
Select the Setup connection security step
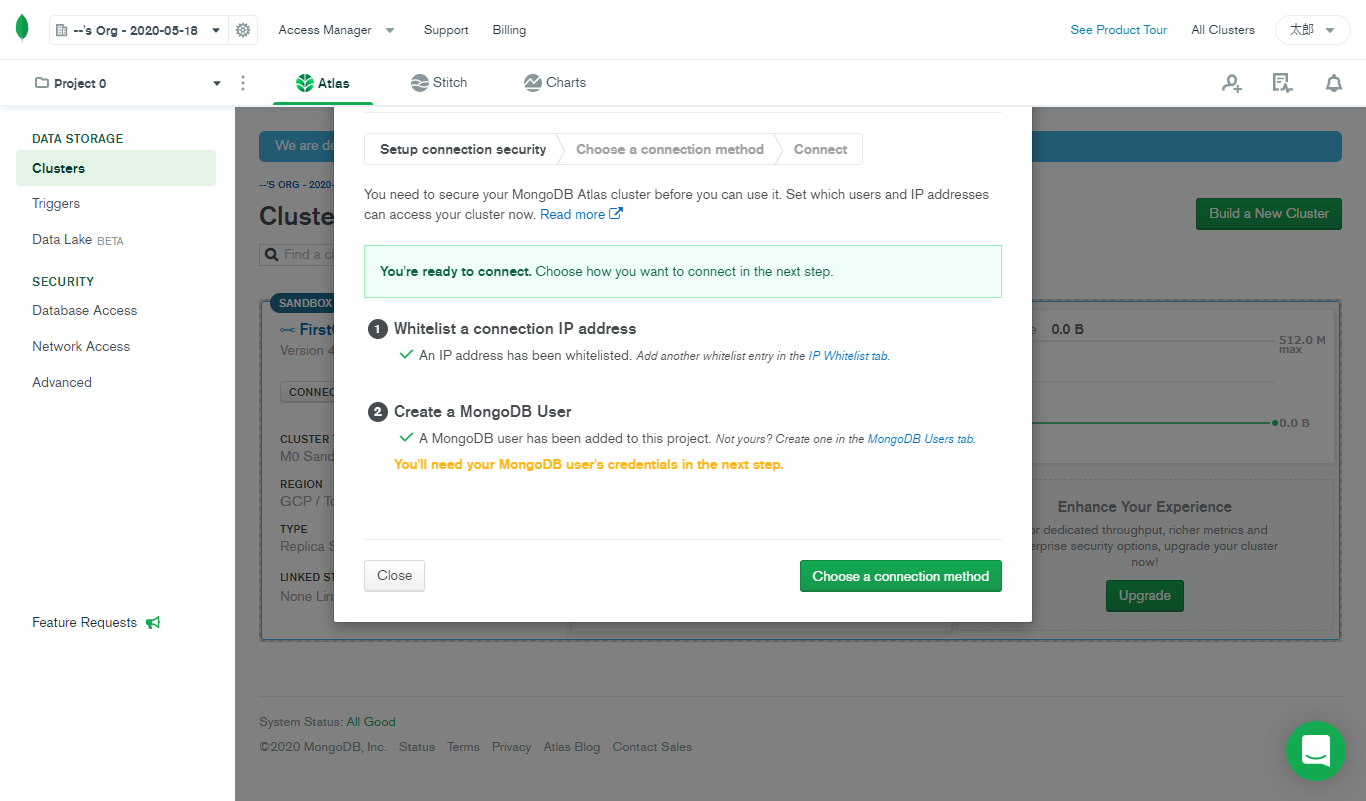(x=463, y=149)
